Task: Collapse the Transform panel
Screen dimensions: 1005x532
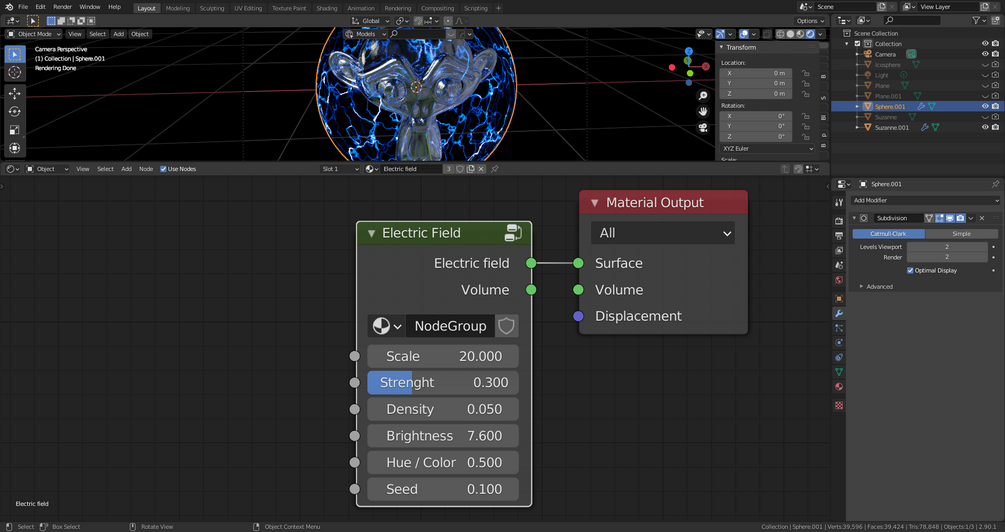Action: click(x=722, y=47)
